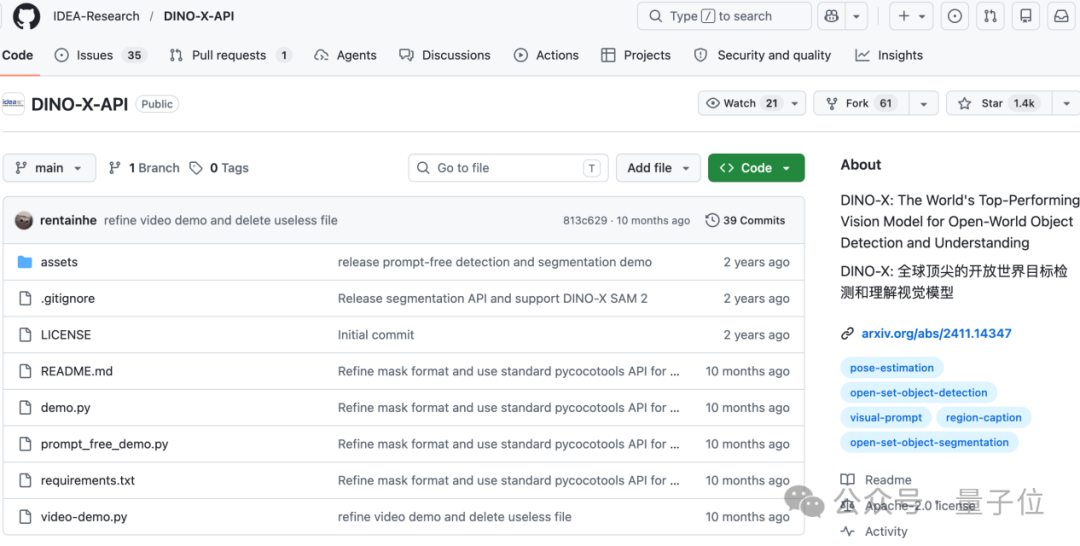The image size is (1080, 546).
Task: Select the open-set-object-detection topic tag
Action: [919, 392]
